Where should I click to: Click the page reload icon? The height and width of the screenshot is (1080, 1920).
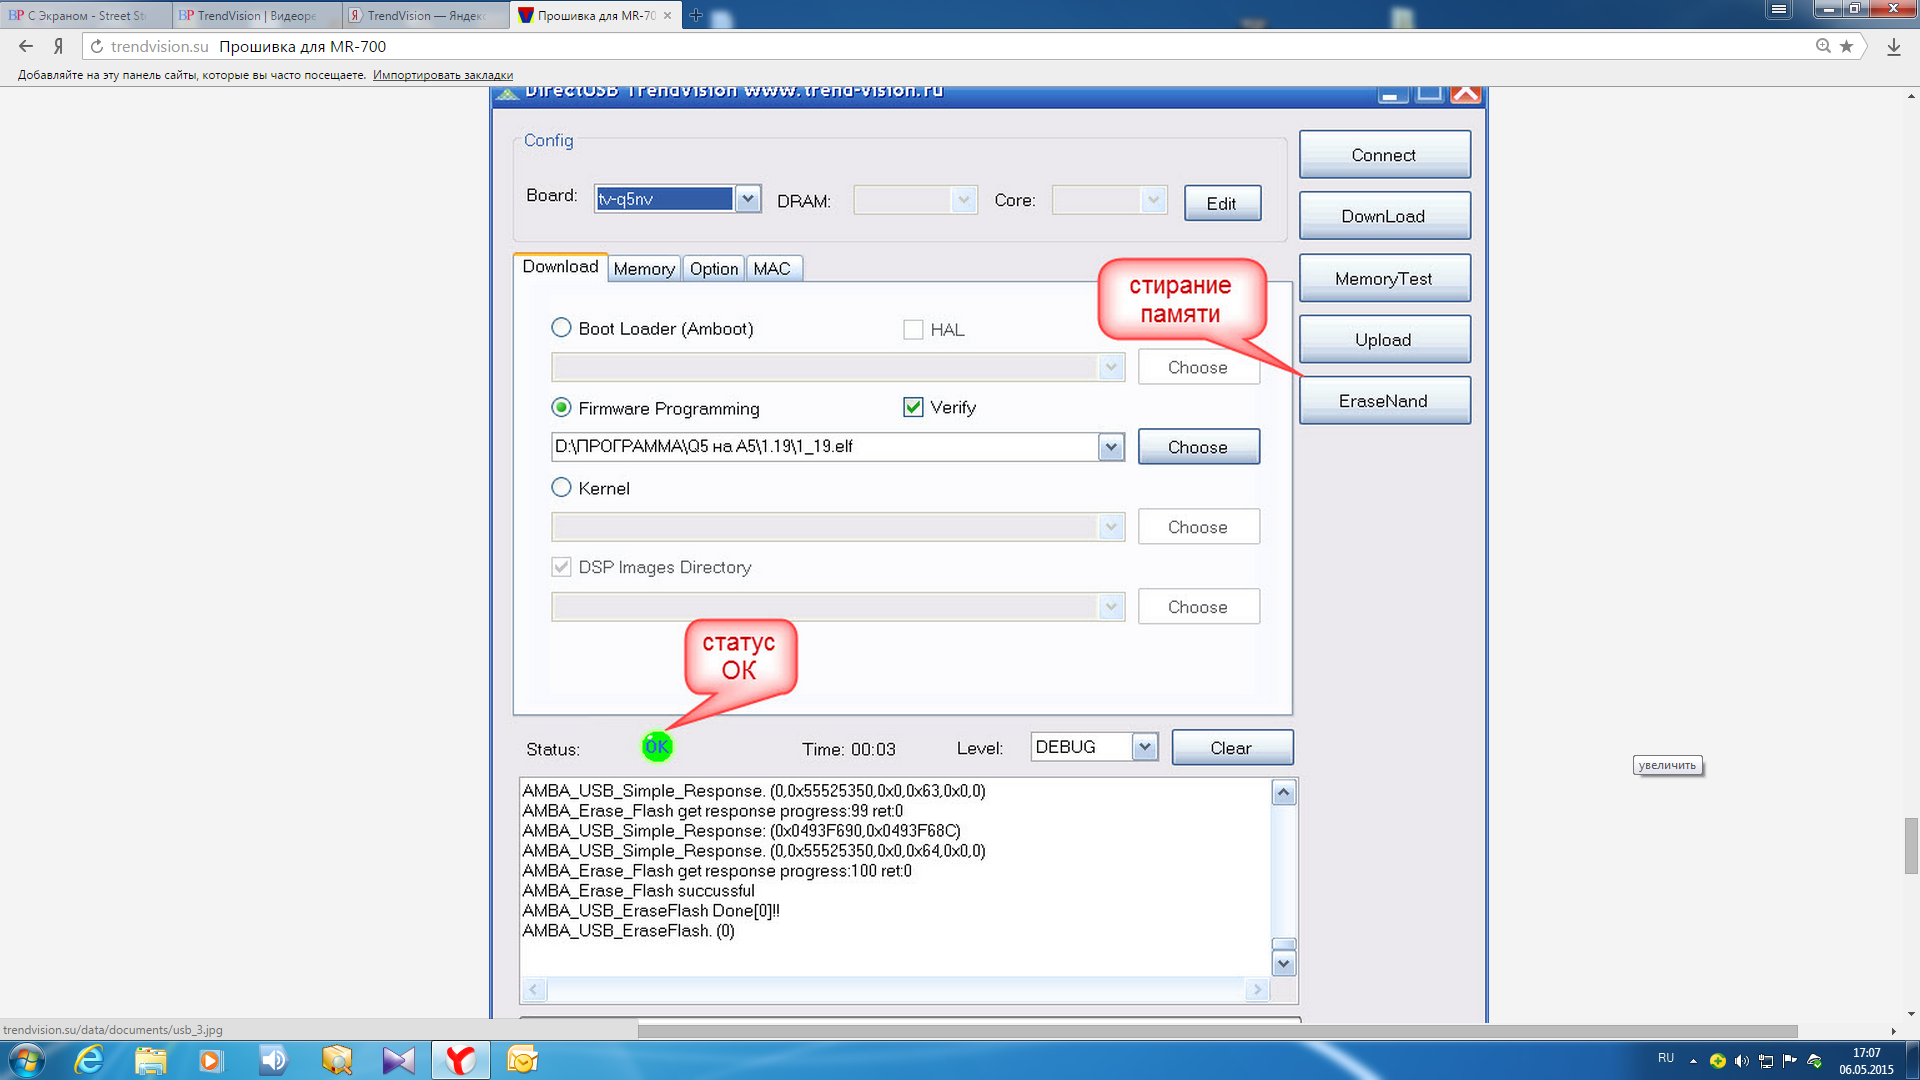(x=97, y=46)
